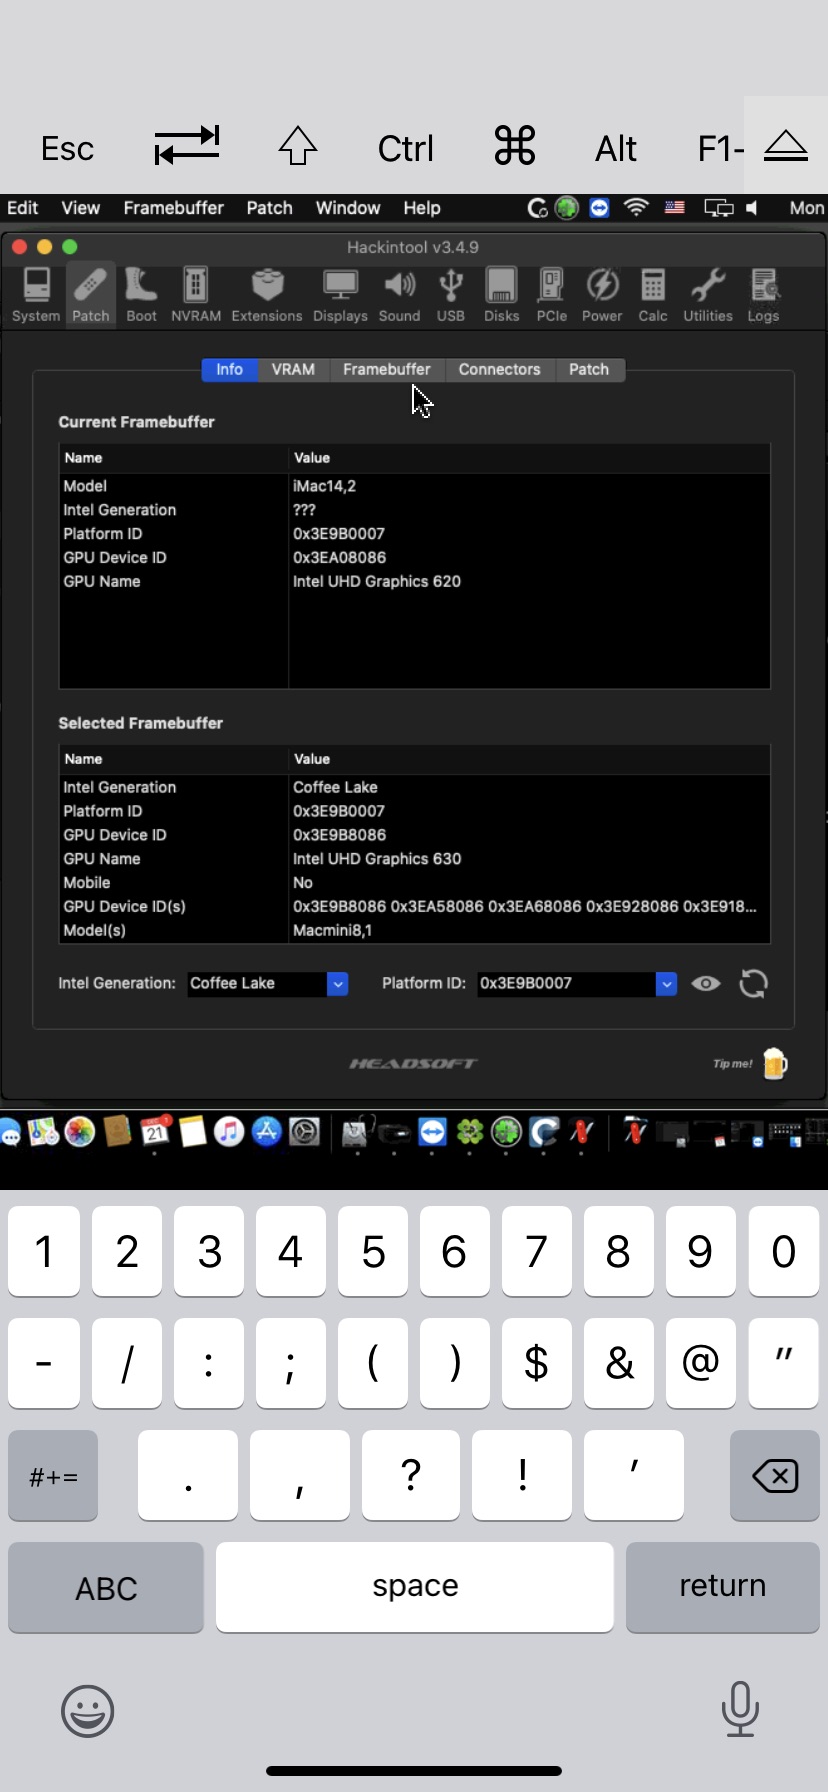Screen dimensions: 828x1792
Task: Toggle the Shift arrow modifier key
Action: pos(298,146)
